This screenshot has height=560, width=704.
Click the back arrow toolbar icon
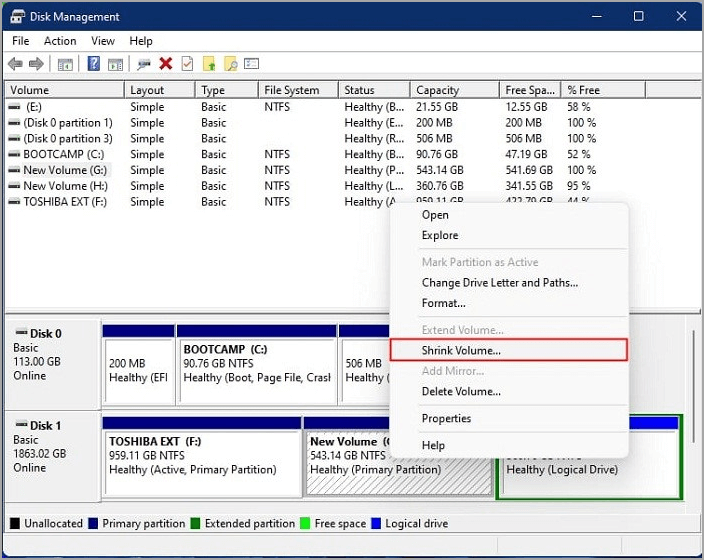click(15, 64)
